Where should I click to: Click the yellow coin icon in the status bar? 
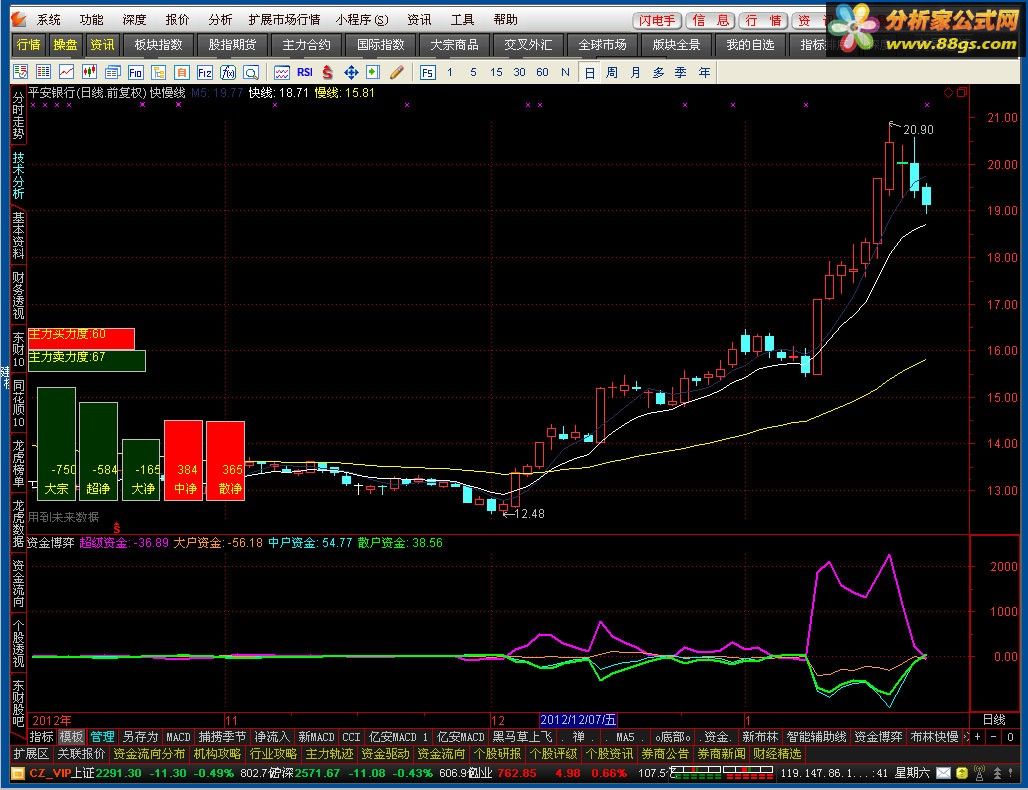point(962,773)
